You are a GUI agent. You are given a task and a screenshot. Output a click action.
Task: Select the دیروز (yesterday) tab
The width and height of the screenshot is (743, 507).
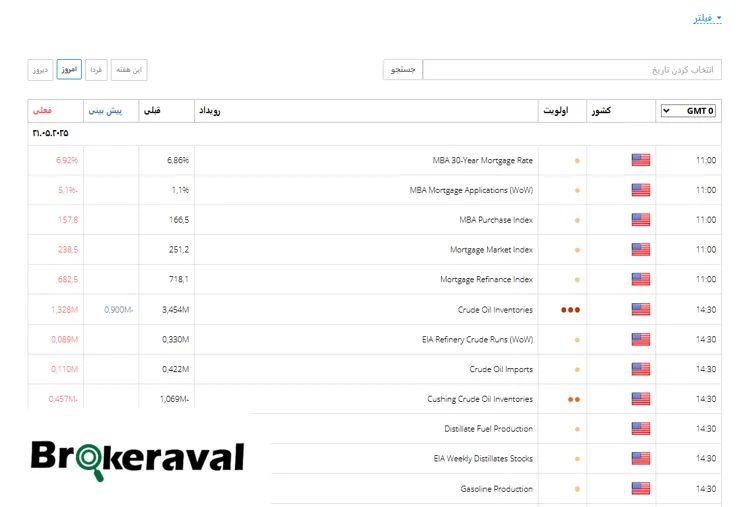tap(40, 70)
